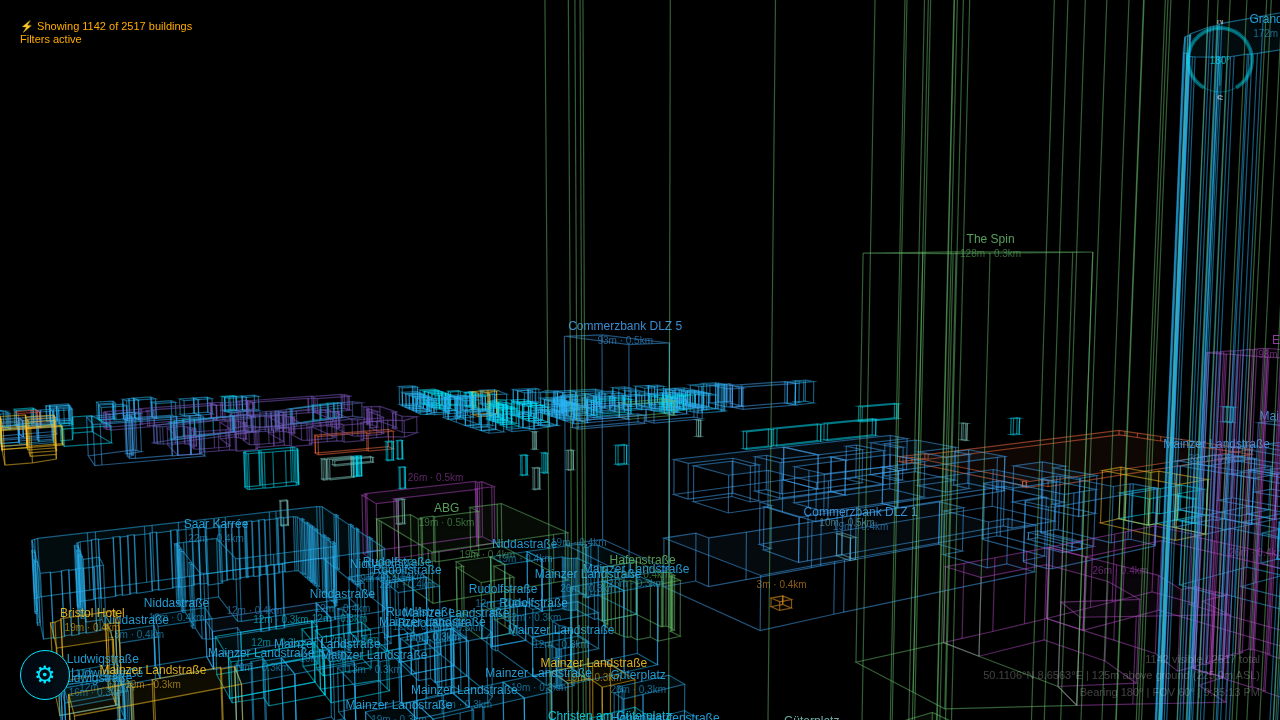The image size is (1280, 720).
Task: Click the south 'S' marker under the compass
Action: pos(1219,98)
